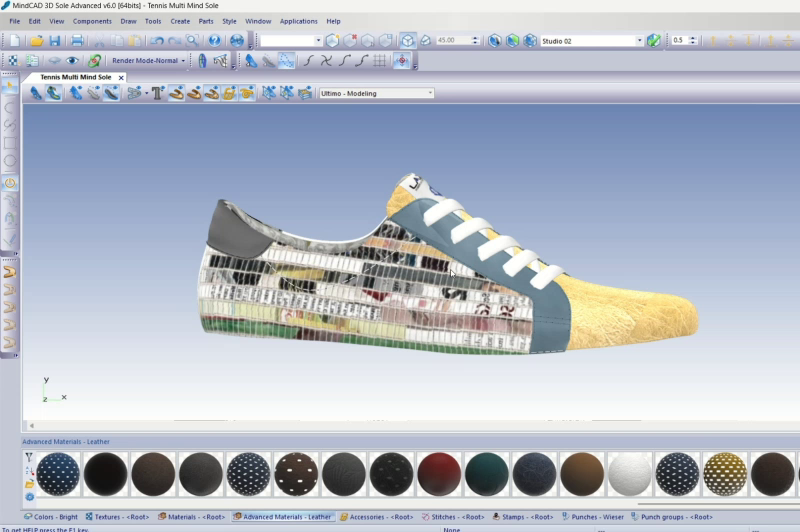Select the white leather material sphere
Screen dimensions: 800x532
[x=630, y=474]
